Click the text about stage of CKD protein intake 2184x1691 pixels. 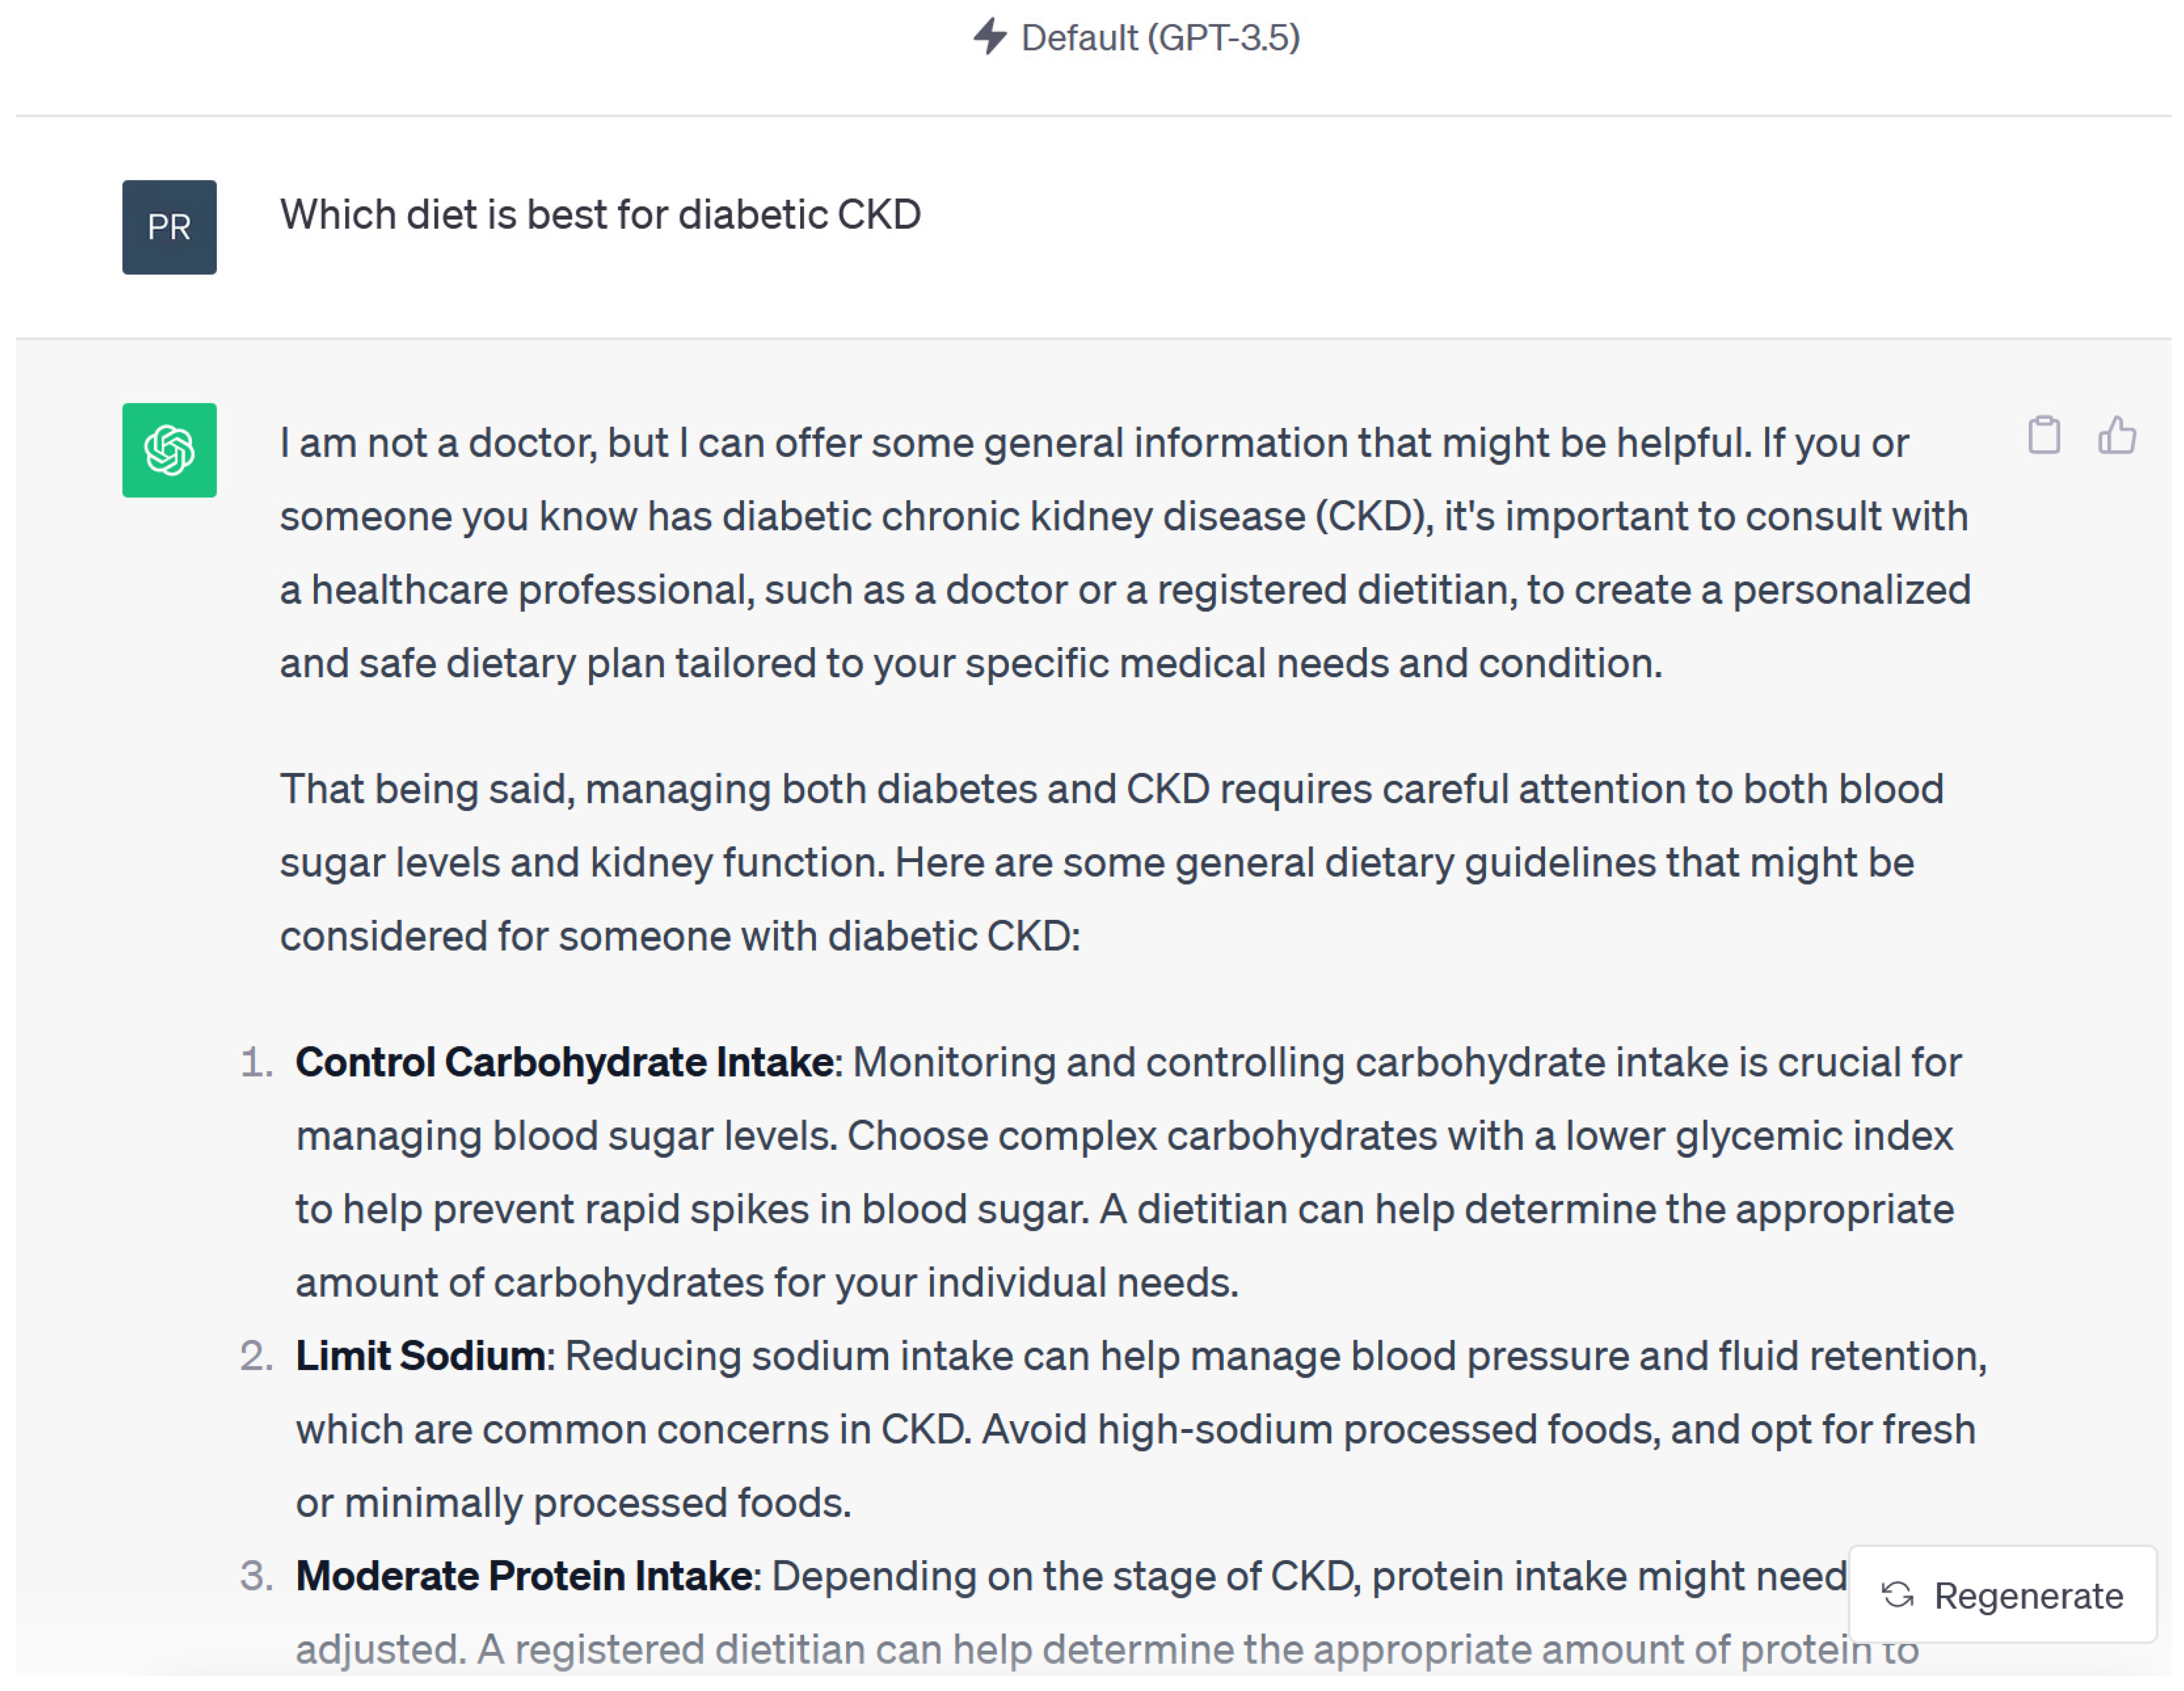point(1300,1576)
